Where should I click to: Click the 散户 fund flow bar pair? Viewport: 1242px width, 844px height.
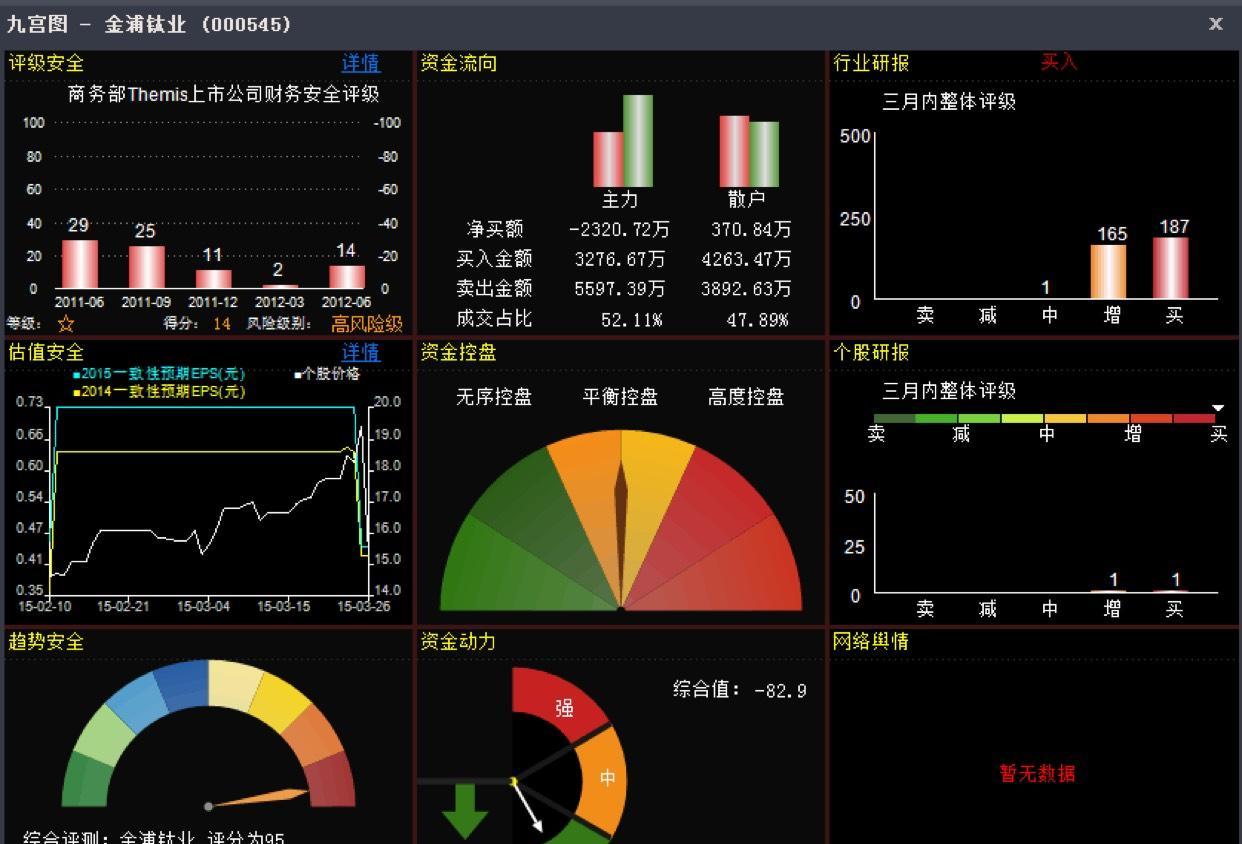point(749,151)
